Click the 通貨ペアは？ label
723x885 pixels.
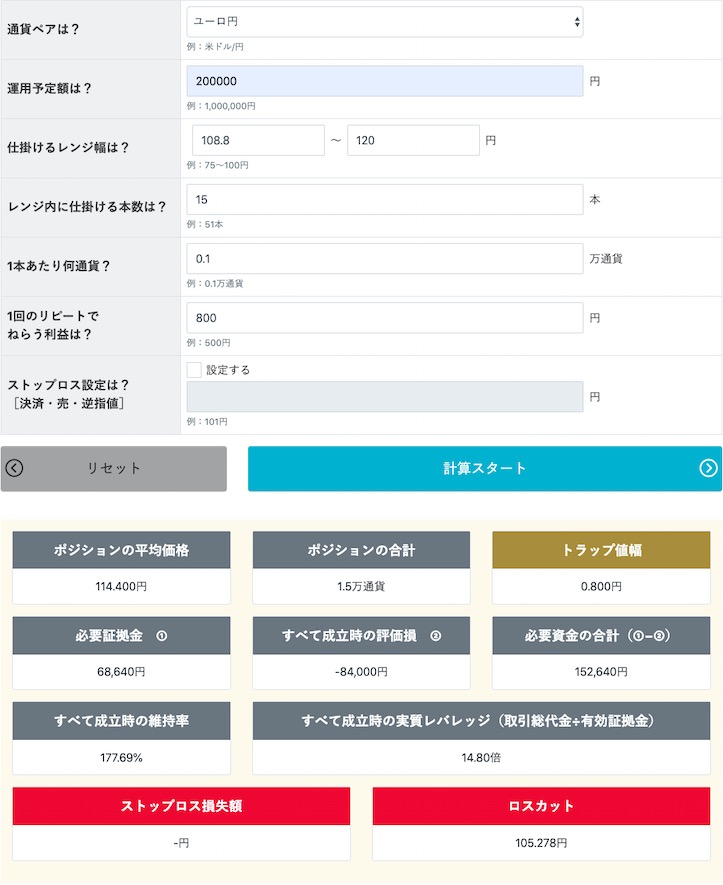pyautogui.click(x=43, y=29)
